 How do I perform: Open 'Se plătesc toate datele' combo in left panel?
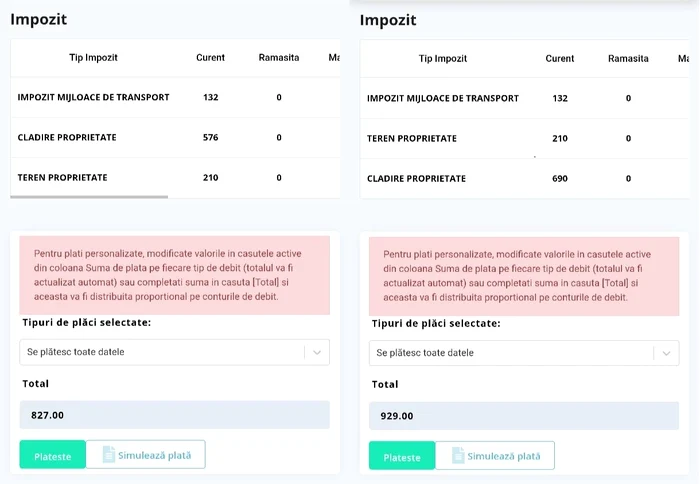click(x=162, y=352)
